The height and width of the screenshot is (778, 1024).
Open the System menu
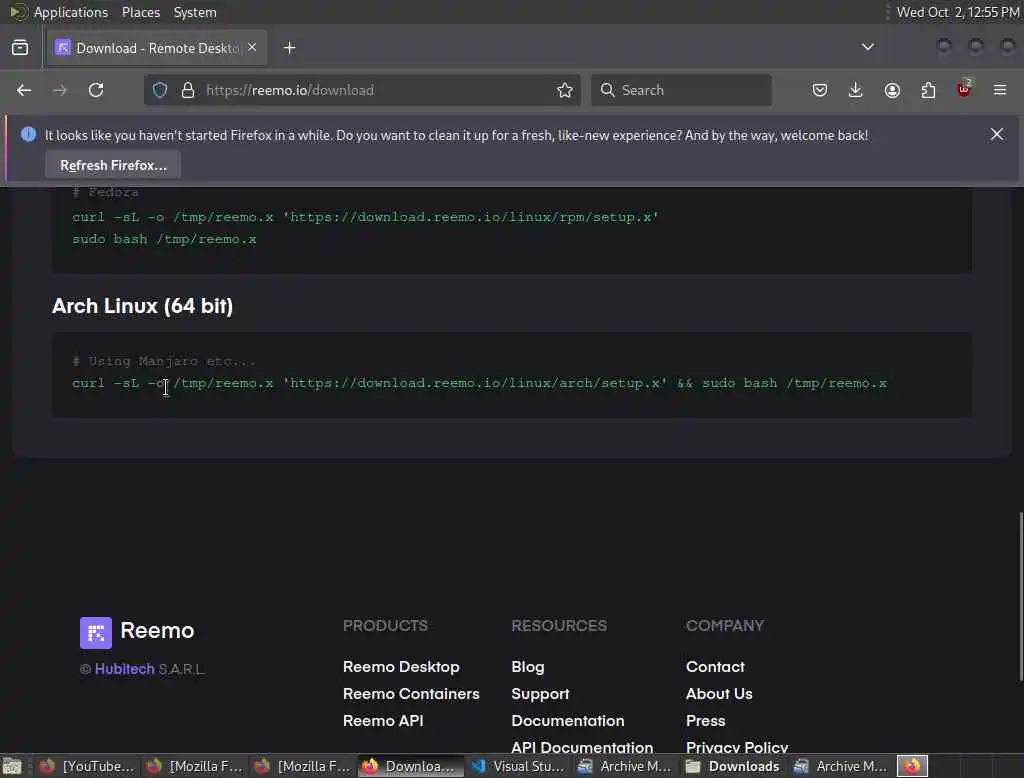(195, 12)
